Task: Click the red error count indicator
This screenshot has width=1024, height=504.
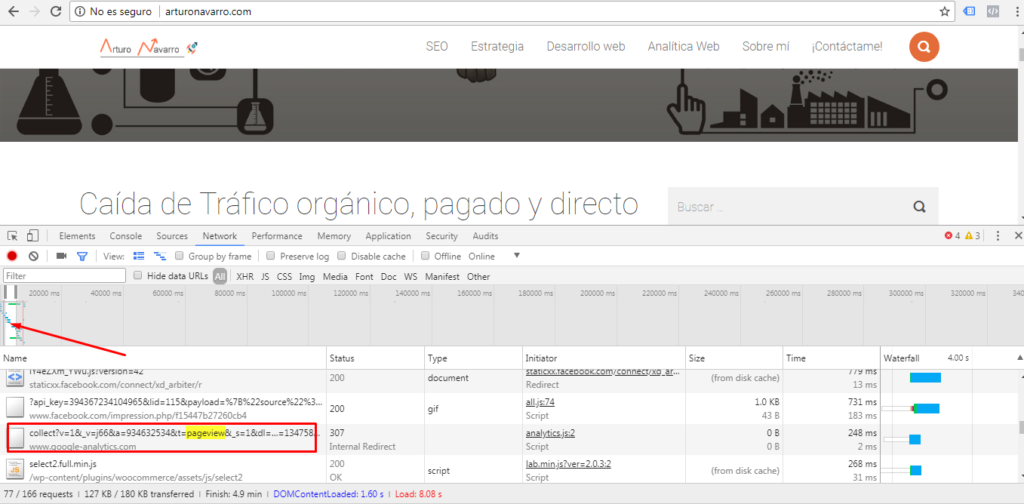Action: click(x=952, y=236)
